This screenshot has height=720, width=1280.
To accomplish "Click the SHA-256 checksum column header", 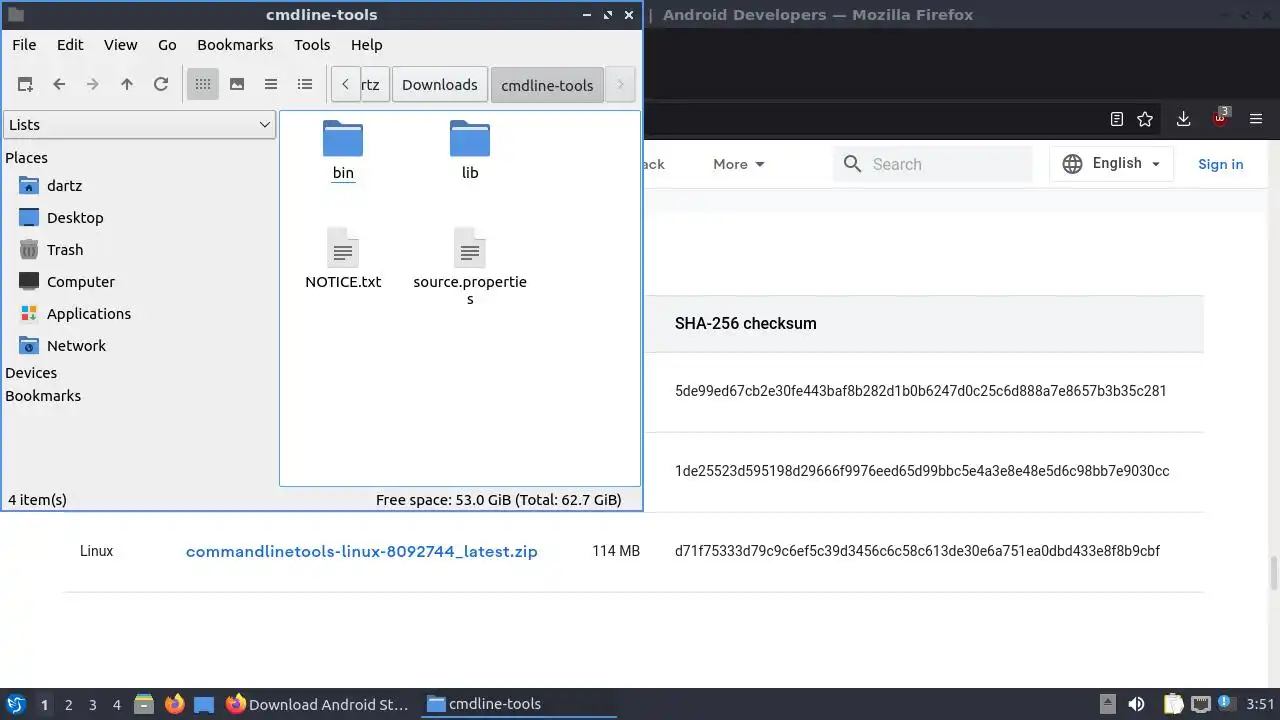I will [x=746, y=324].
